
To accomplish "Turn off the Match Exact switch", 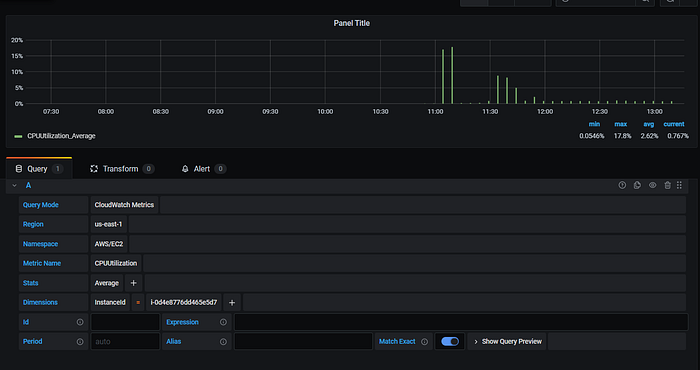I will click(x=450, y=341).
